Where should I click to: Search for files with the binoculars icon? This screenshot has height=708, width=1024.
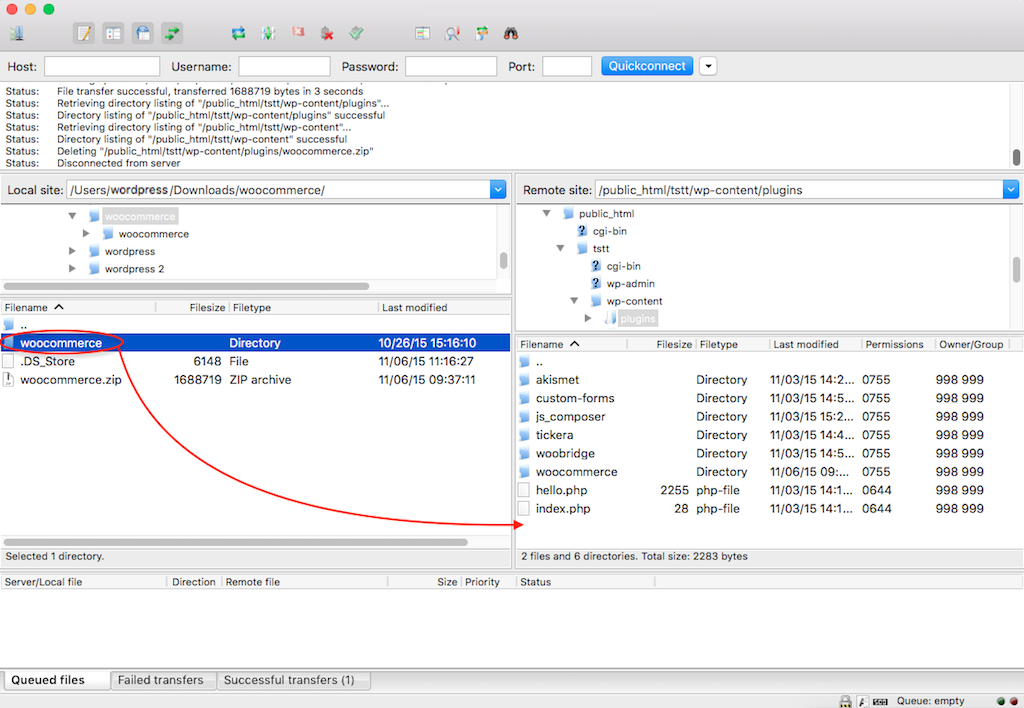point(511,33)
